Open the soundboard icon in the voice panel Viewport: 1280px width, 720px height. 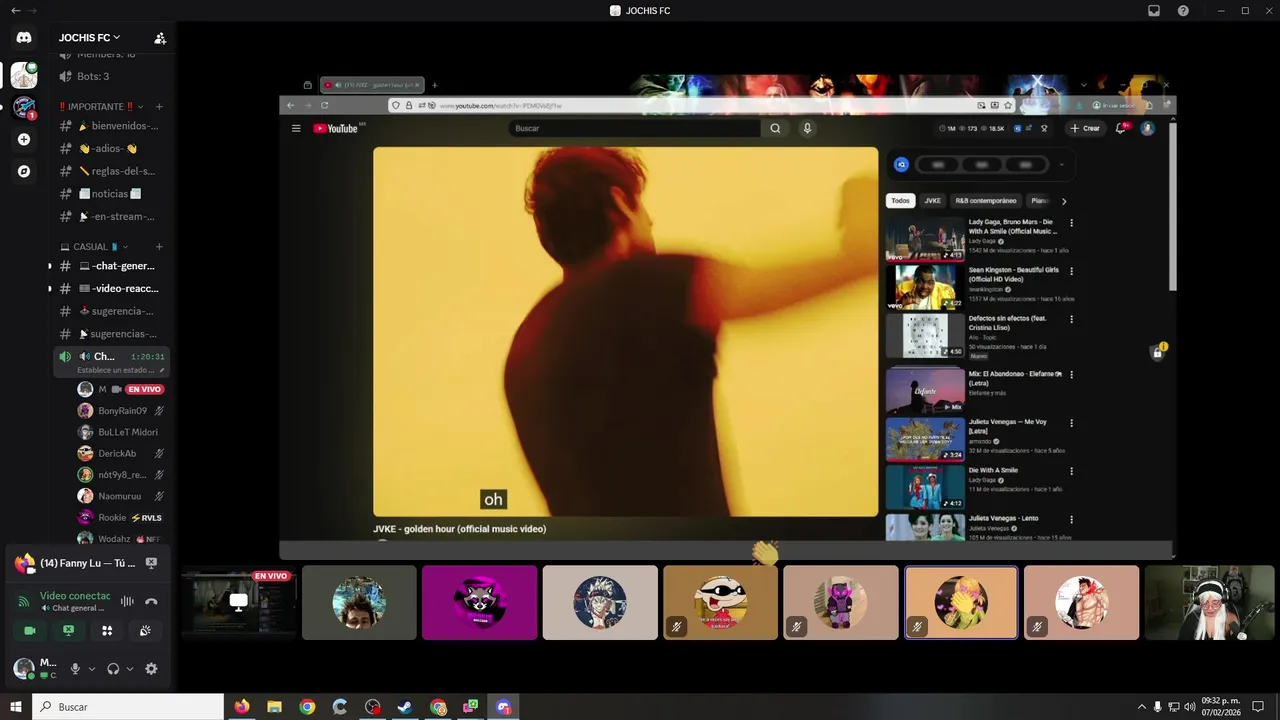(145, 630)
